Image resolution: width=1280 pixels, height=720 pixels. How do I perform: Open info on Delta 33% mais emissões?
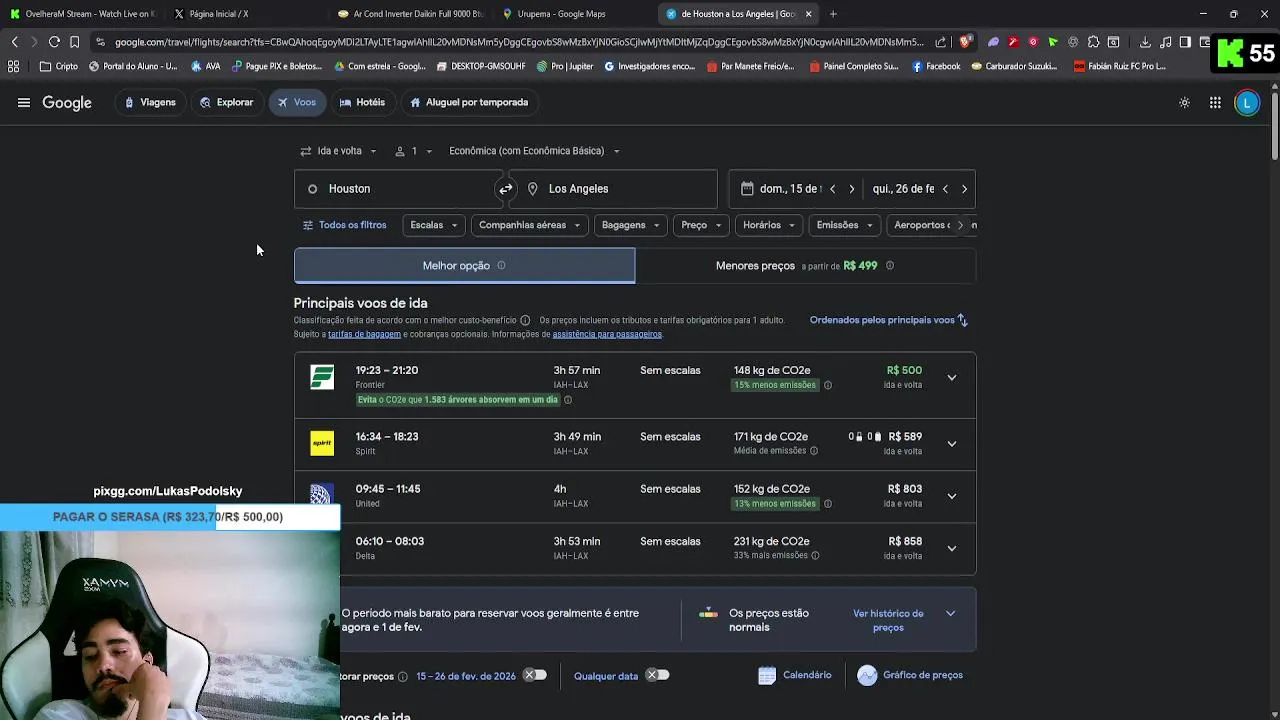815,555
